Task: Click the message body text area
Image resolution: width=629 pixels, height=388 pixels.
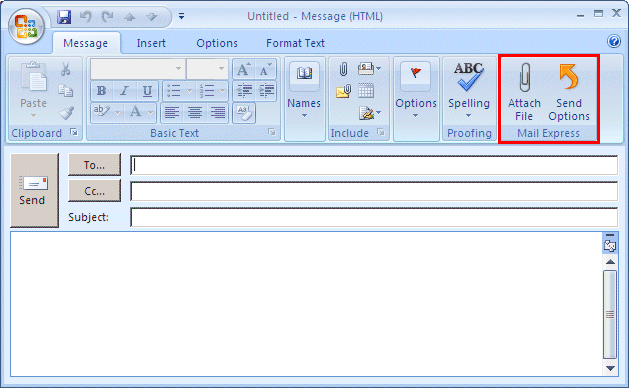Action: [306, 304]
